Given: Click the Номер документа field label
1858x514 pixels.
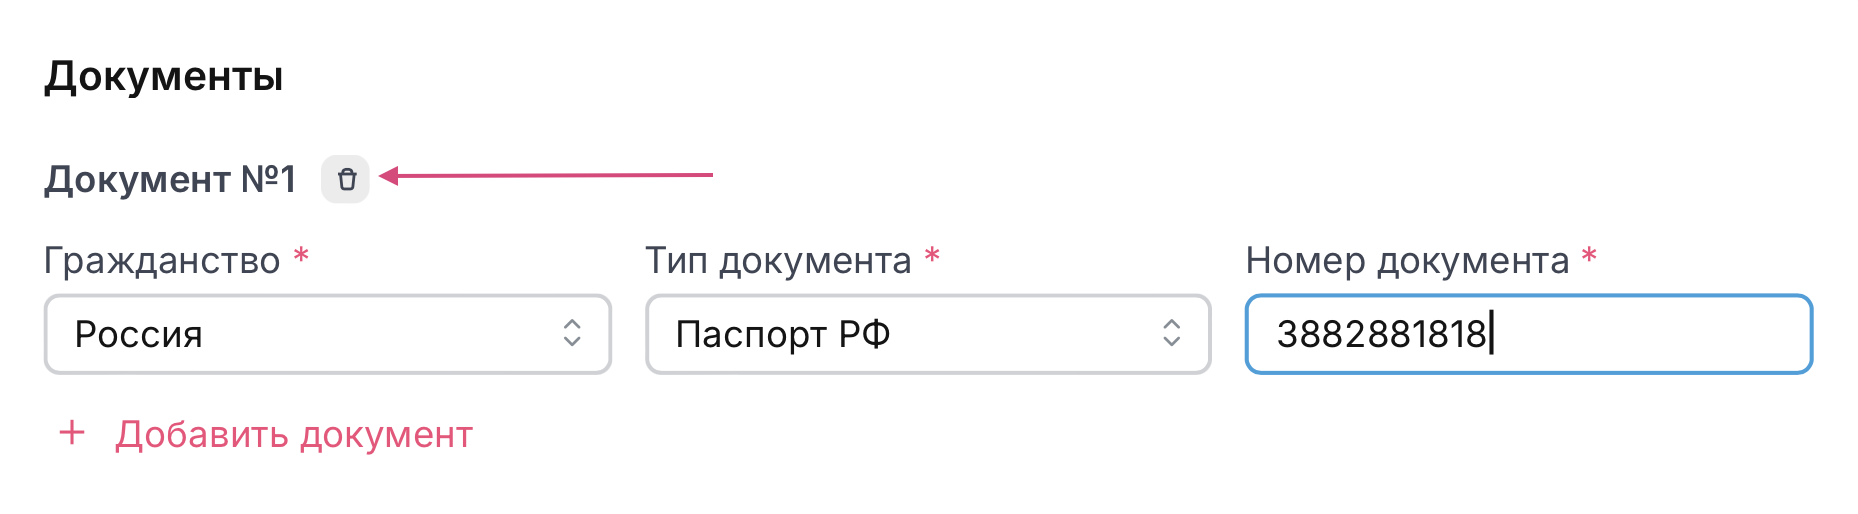Looking at the screenshot, I should (1407, 261).
